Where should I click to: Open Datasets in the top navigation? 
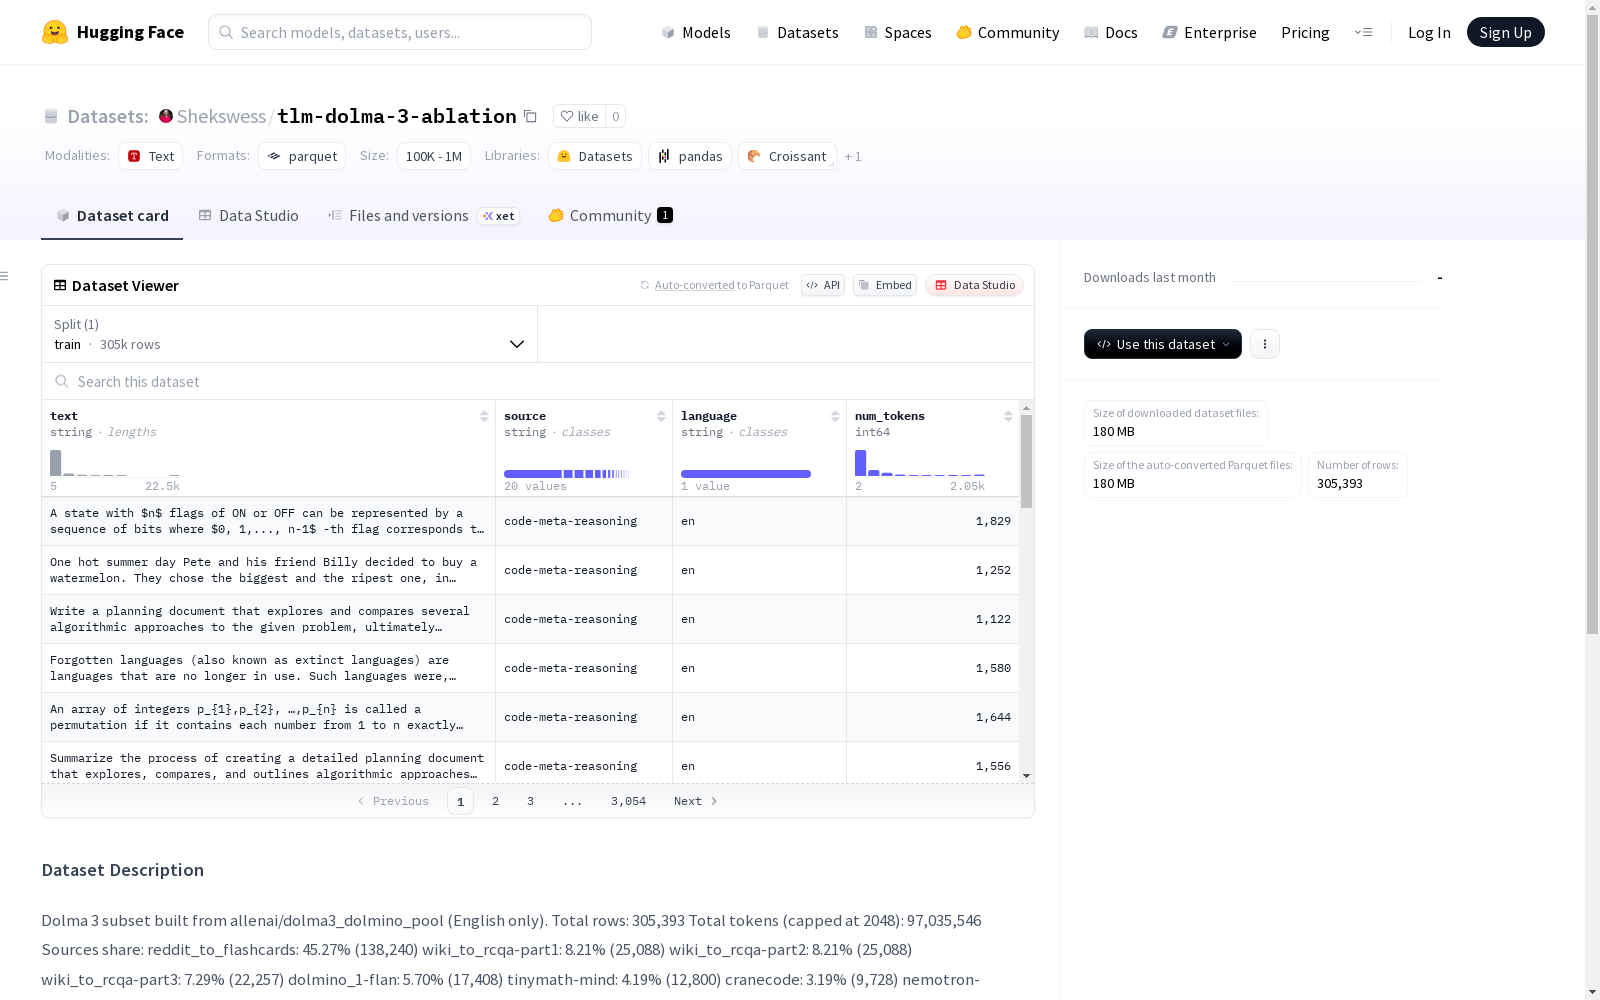click(797, 32)
